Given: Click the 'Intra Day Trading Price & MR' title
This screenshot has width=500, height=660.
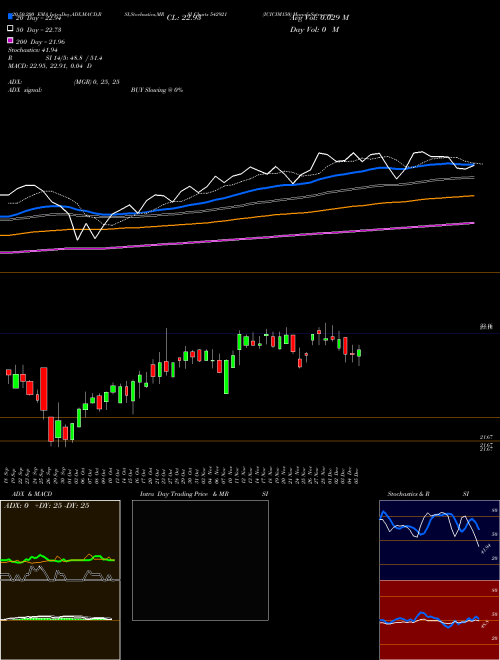Looking at the screenshot, I should pos(184,494).
